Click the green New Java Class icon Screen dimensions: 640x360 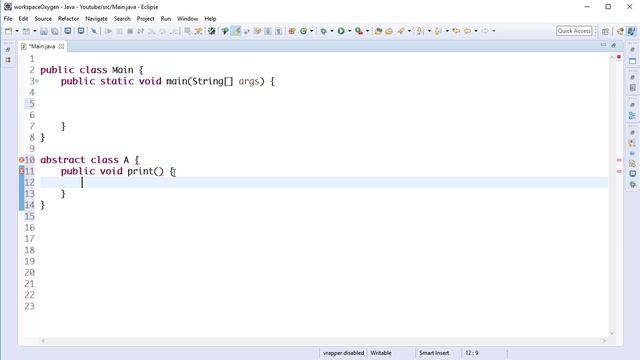[x=303, y=31]
